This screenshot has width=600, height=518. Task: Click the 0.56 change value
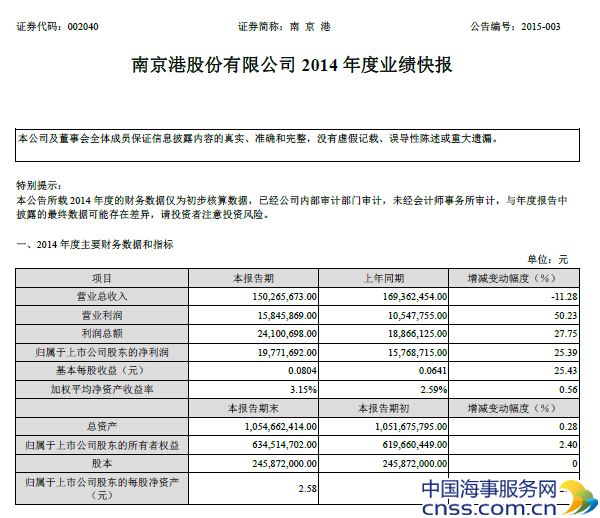point(568,389)
